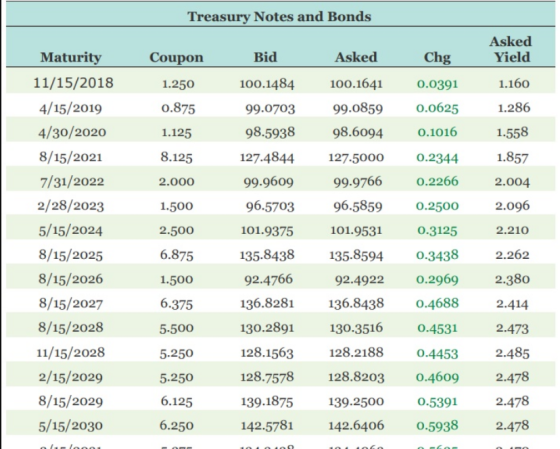
Task: Click bid price 100.1484
Action: tap(267, 84)
